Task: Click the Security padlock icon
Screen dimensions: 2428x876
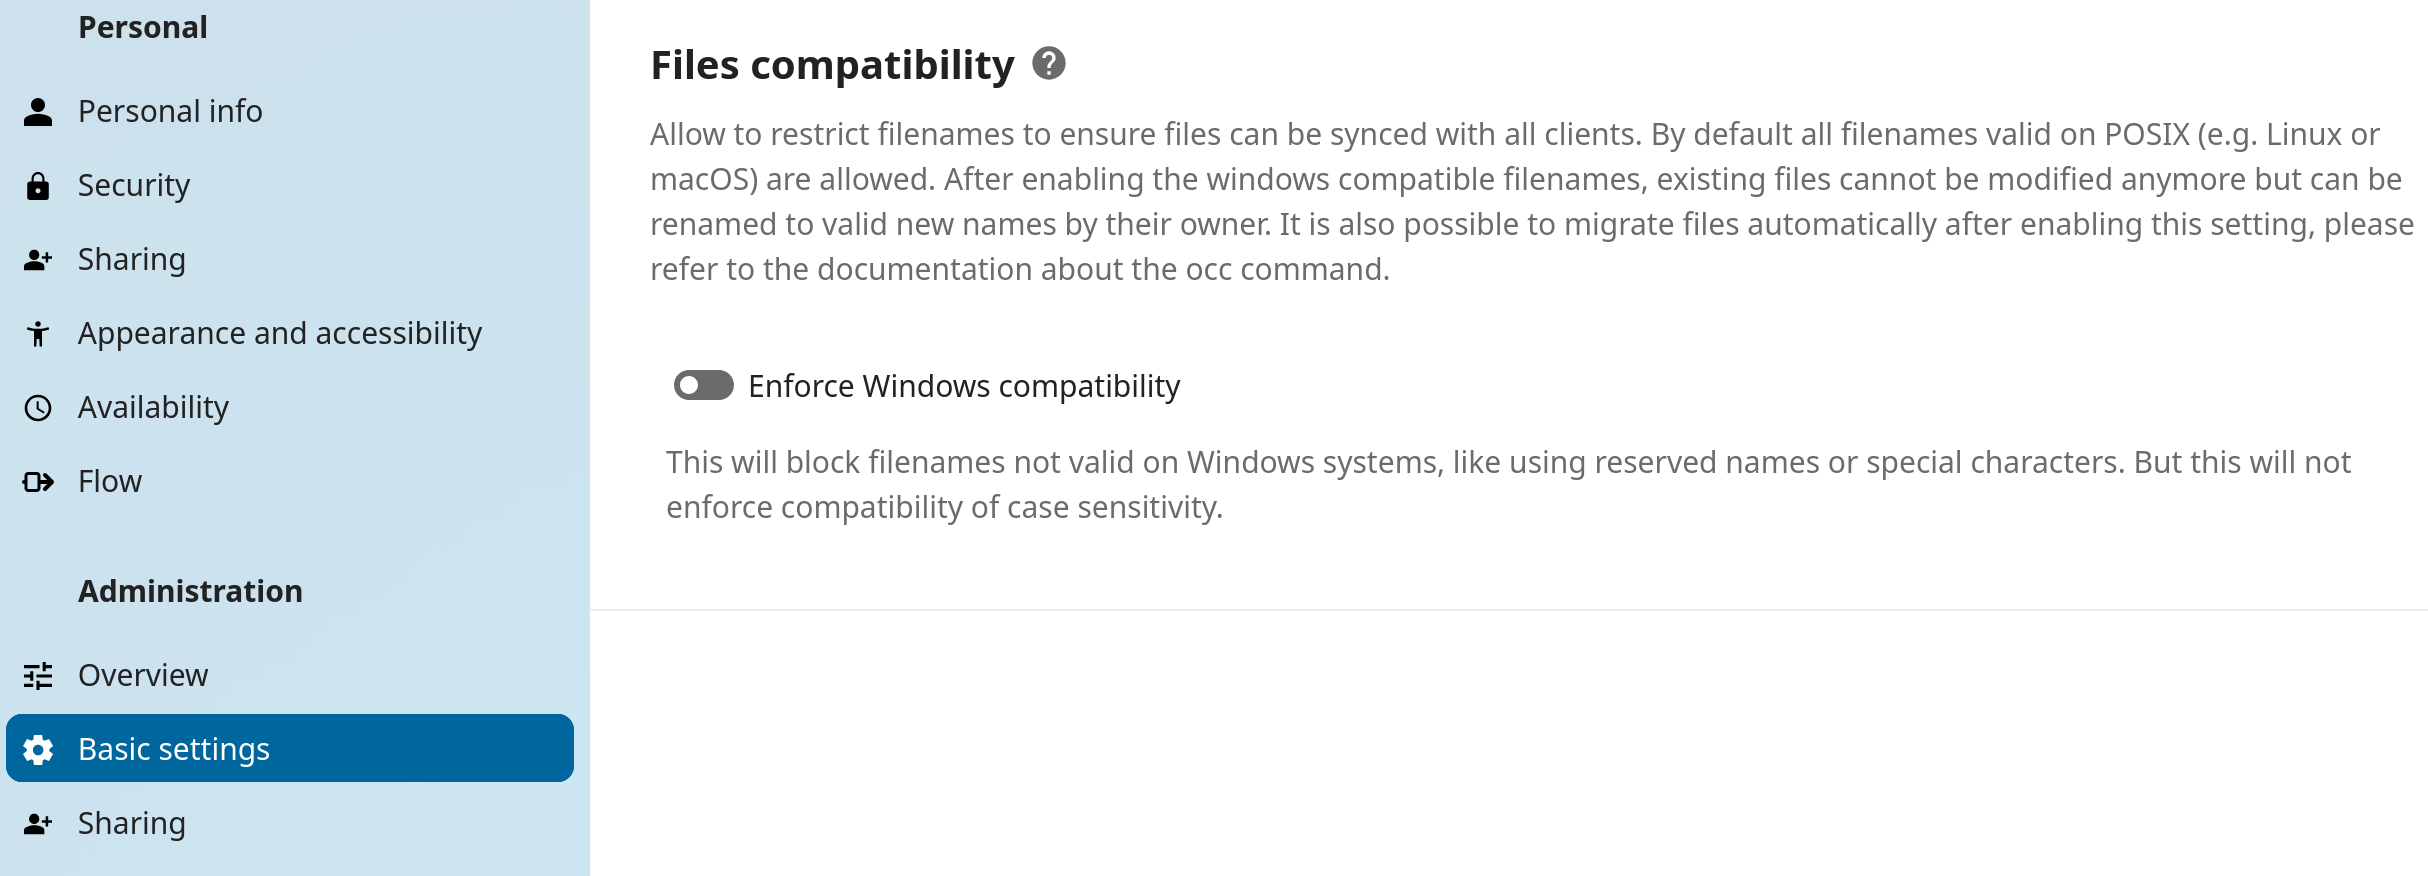Action: click(x=39, y=185)
